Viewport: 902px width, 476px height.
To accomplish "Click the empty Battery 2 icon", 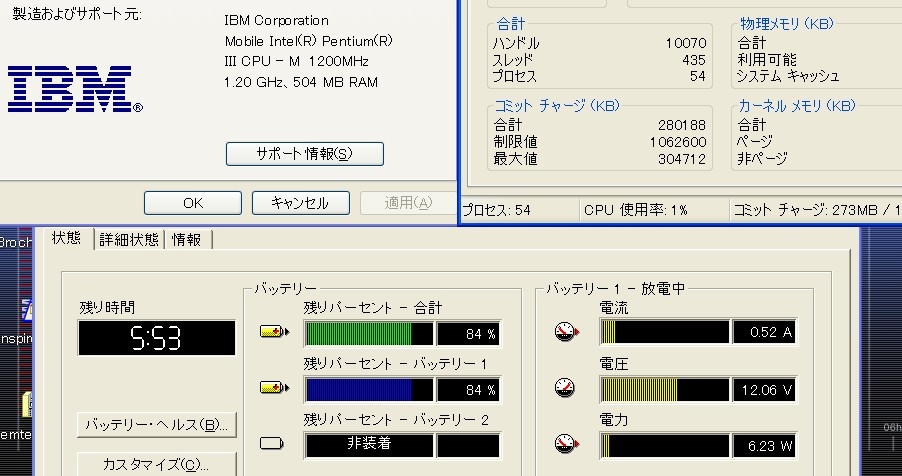I will (x=272, y=444).
